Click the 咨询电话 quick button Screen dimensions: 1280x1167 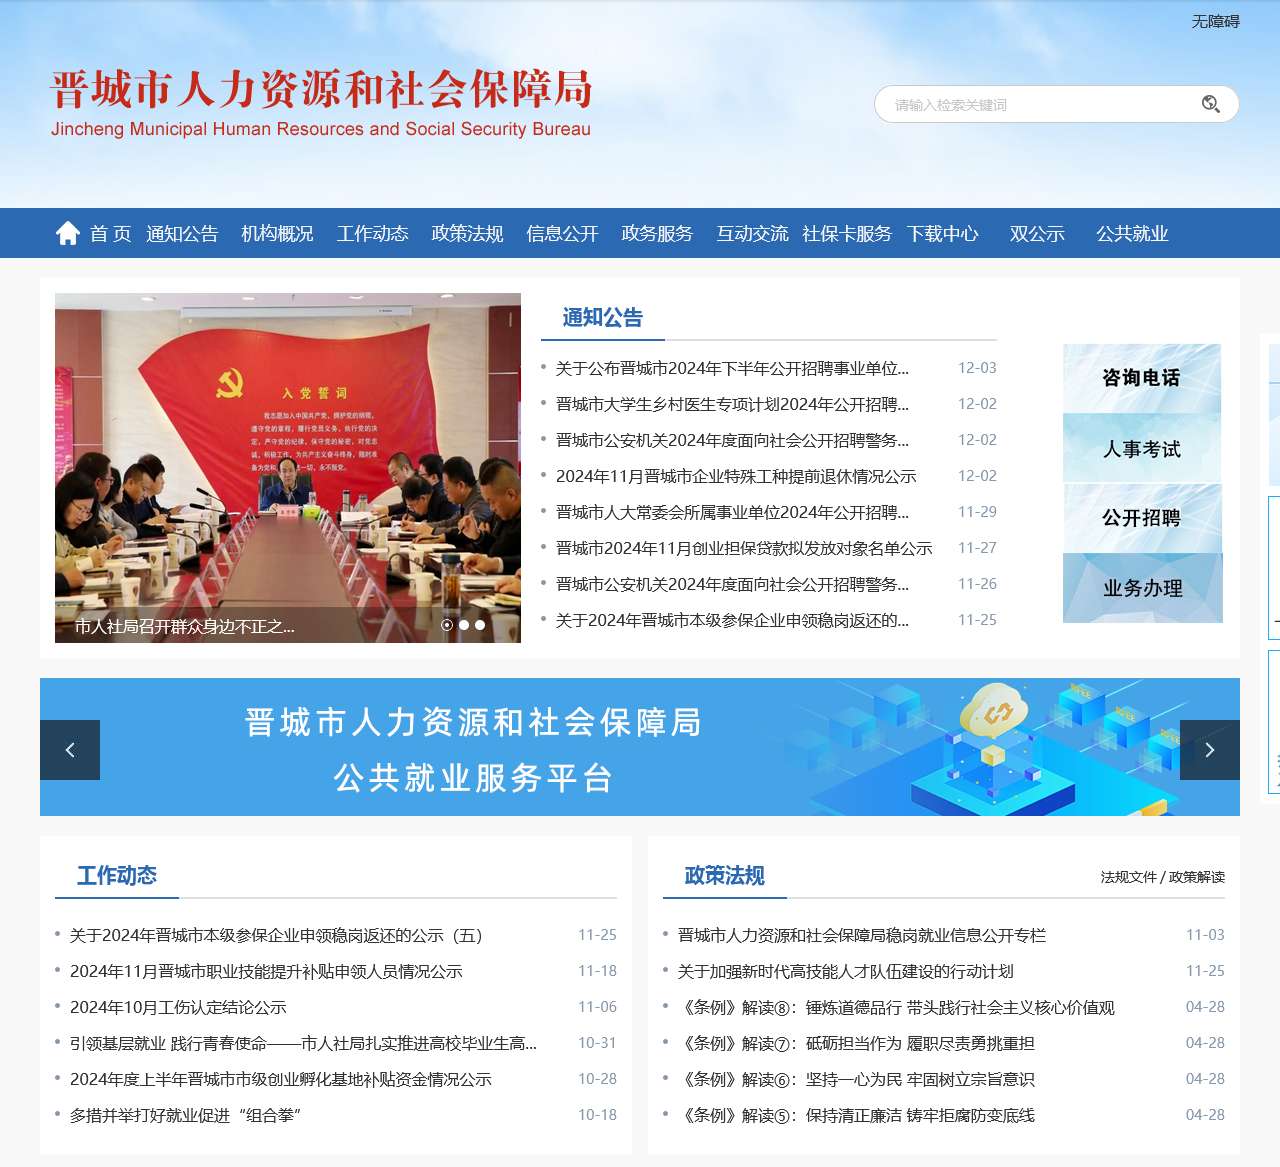(1142, 378)
